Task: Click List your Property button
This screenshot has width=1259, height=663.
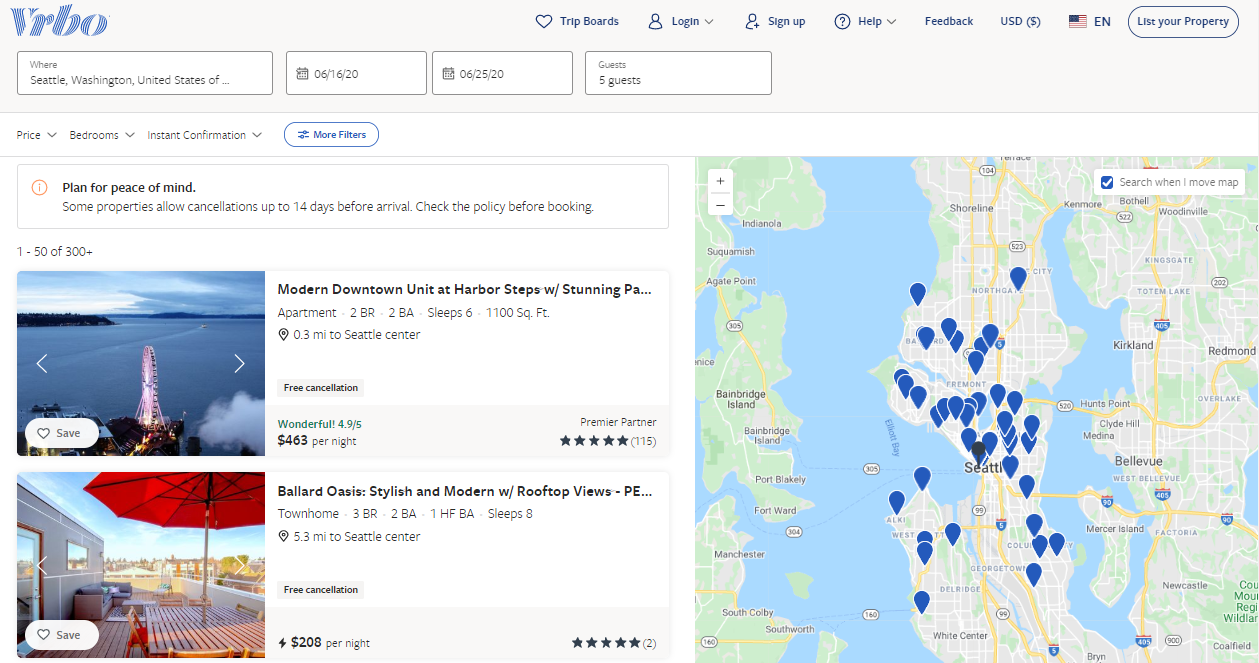Action: coord(1182,21)
